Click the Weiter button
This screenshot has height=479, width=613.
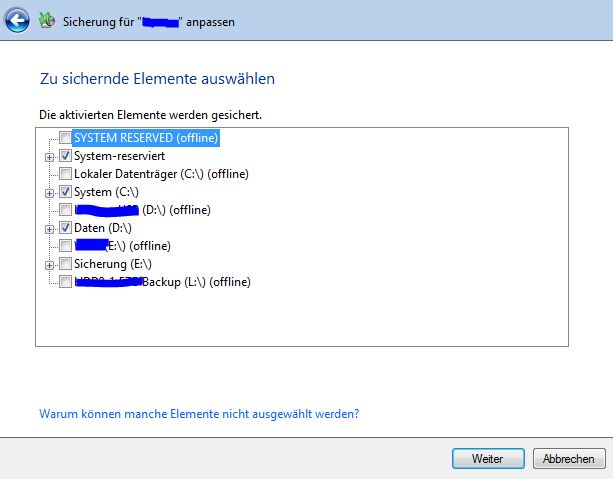pos(488,459)
